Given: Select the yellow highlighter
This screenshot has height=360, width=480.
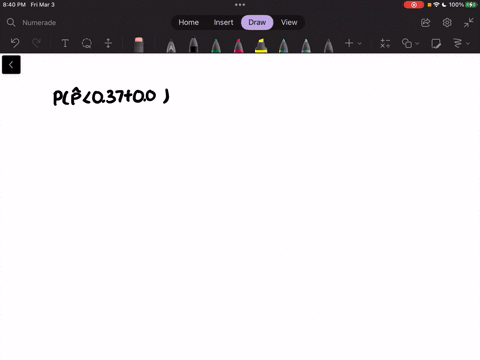Looking at the screenshot, I should tap(261, 45).
